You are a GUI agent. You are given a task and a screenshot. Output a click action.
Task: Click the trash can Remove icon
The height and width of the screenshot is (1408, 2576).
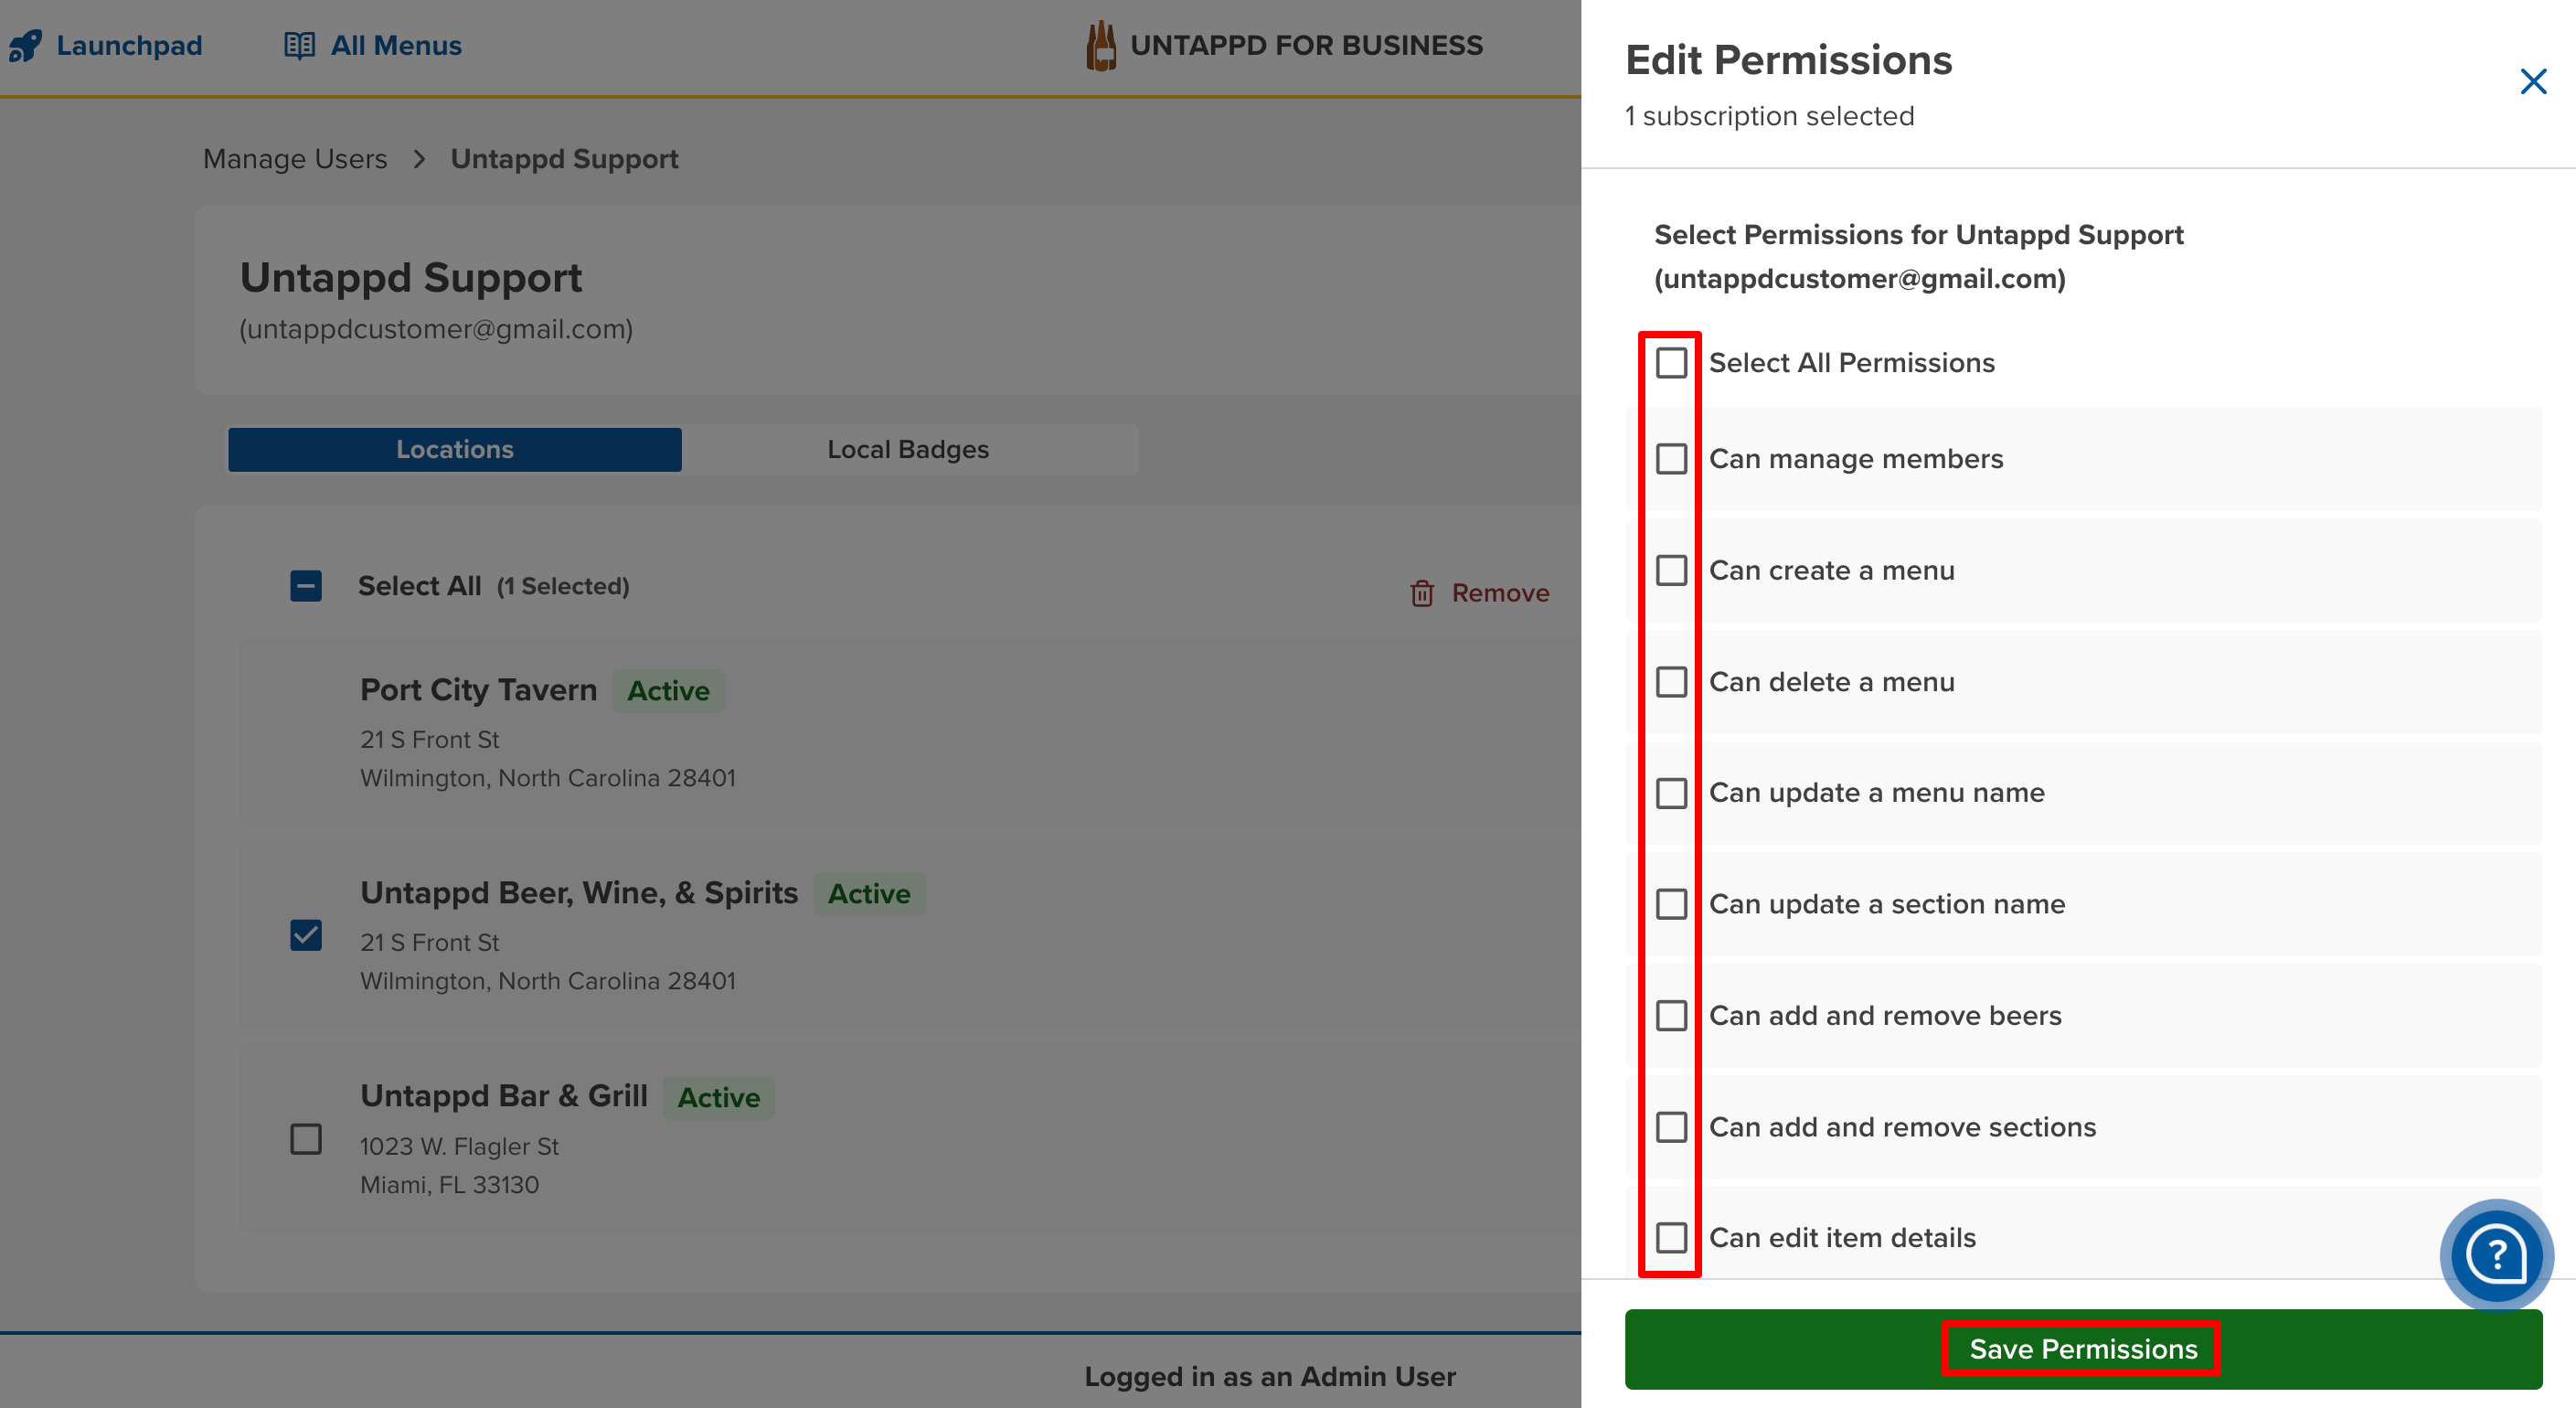tap(1421, 594)
